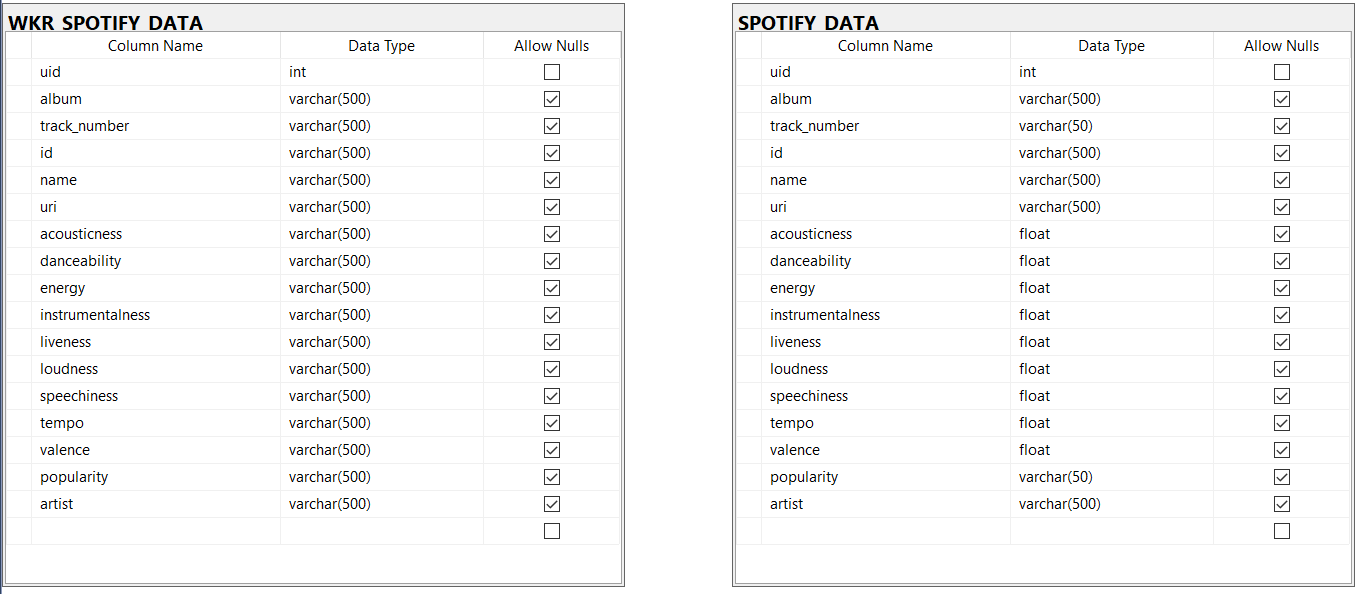Enable Allow Nulls for uid in WKR SPOTIFY DATA
The height and width of the screenshot is (594, 1364).
pyautogui.click(x=551, y=71)
